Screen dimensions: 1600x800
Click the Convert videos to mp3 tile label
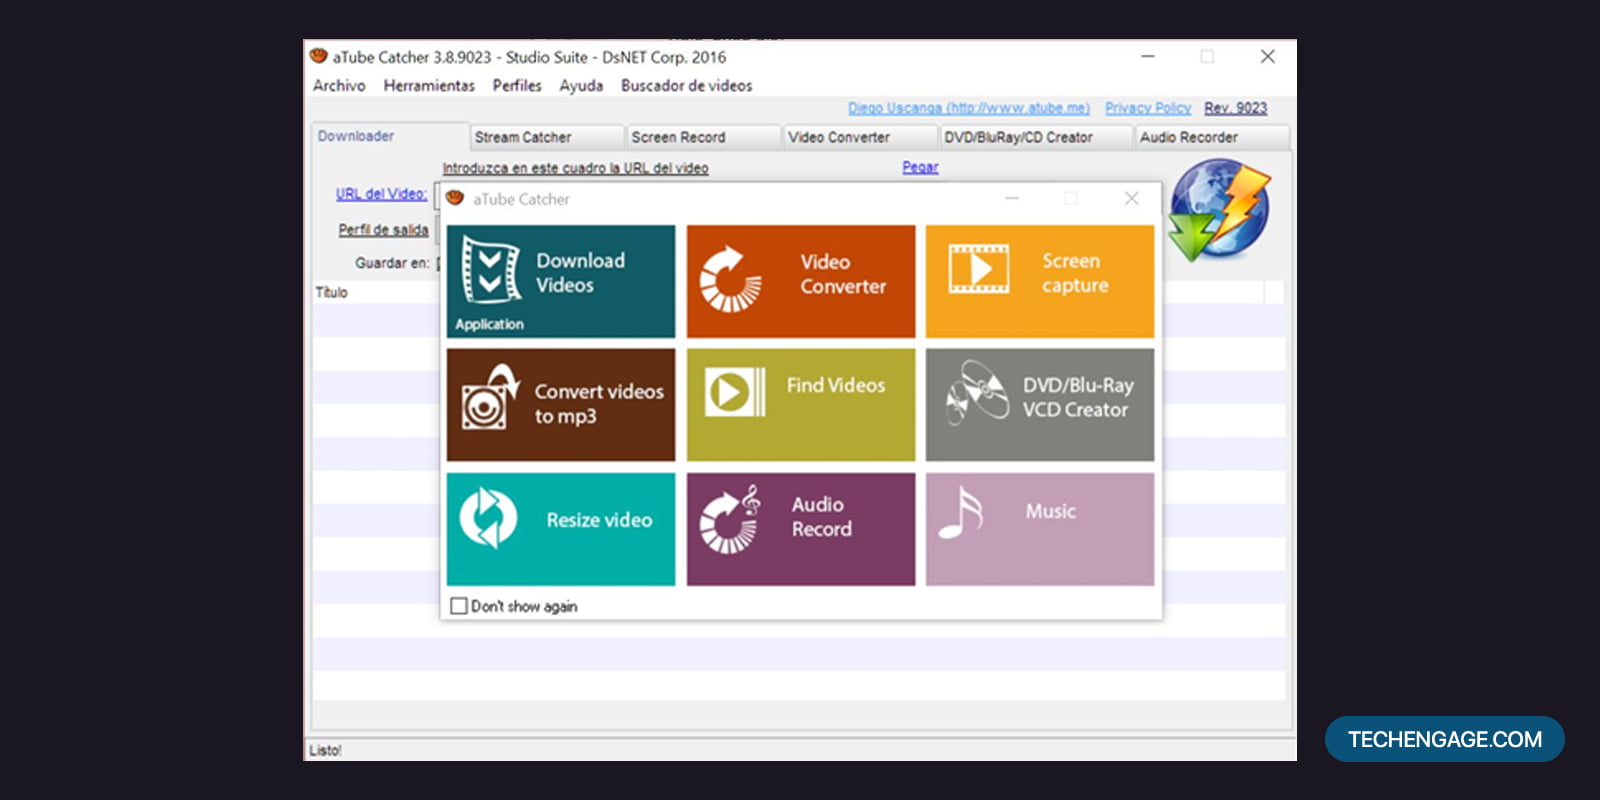coord(598,404)
